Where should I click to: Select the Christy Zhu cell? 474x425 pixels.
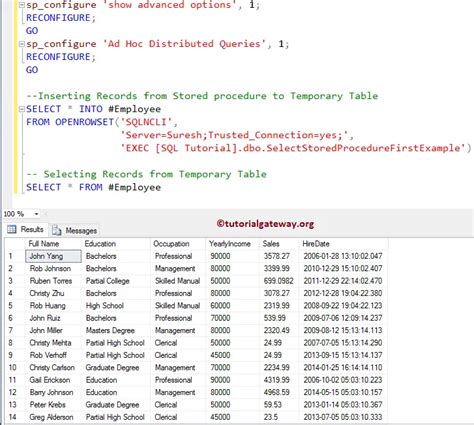[x=53, y=293]
